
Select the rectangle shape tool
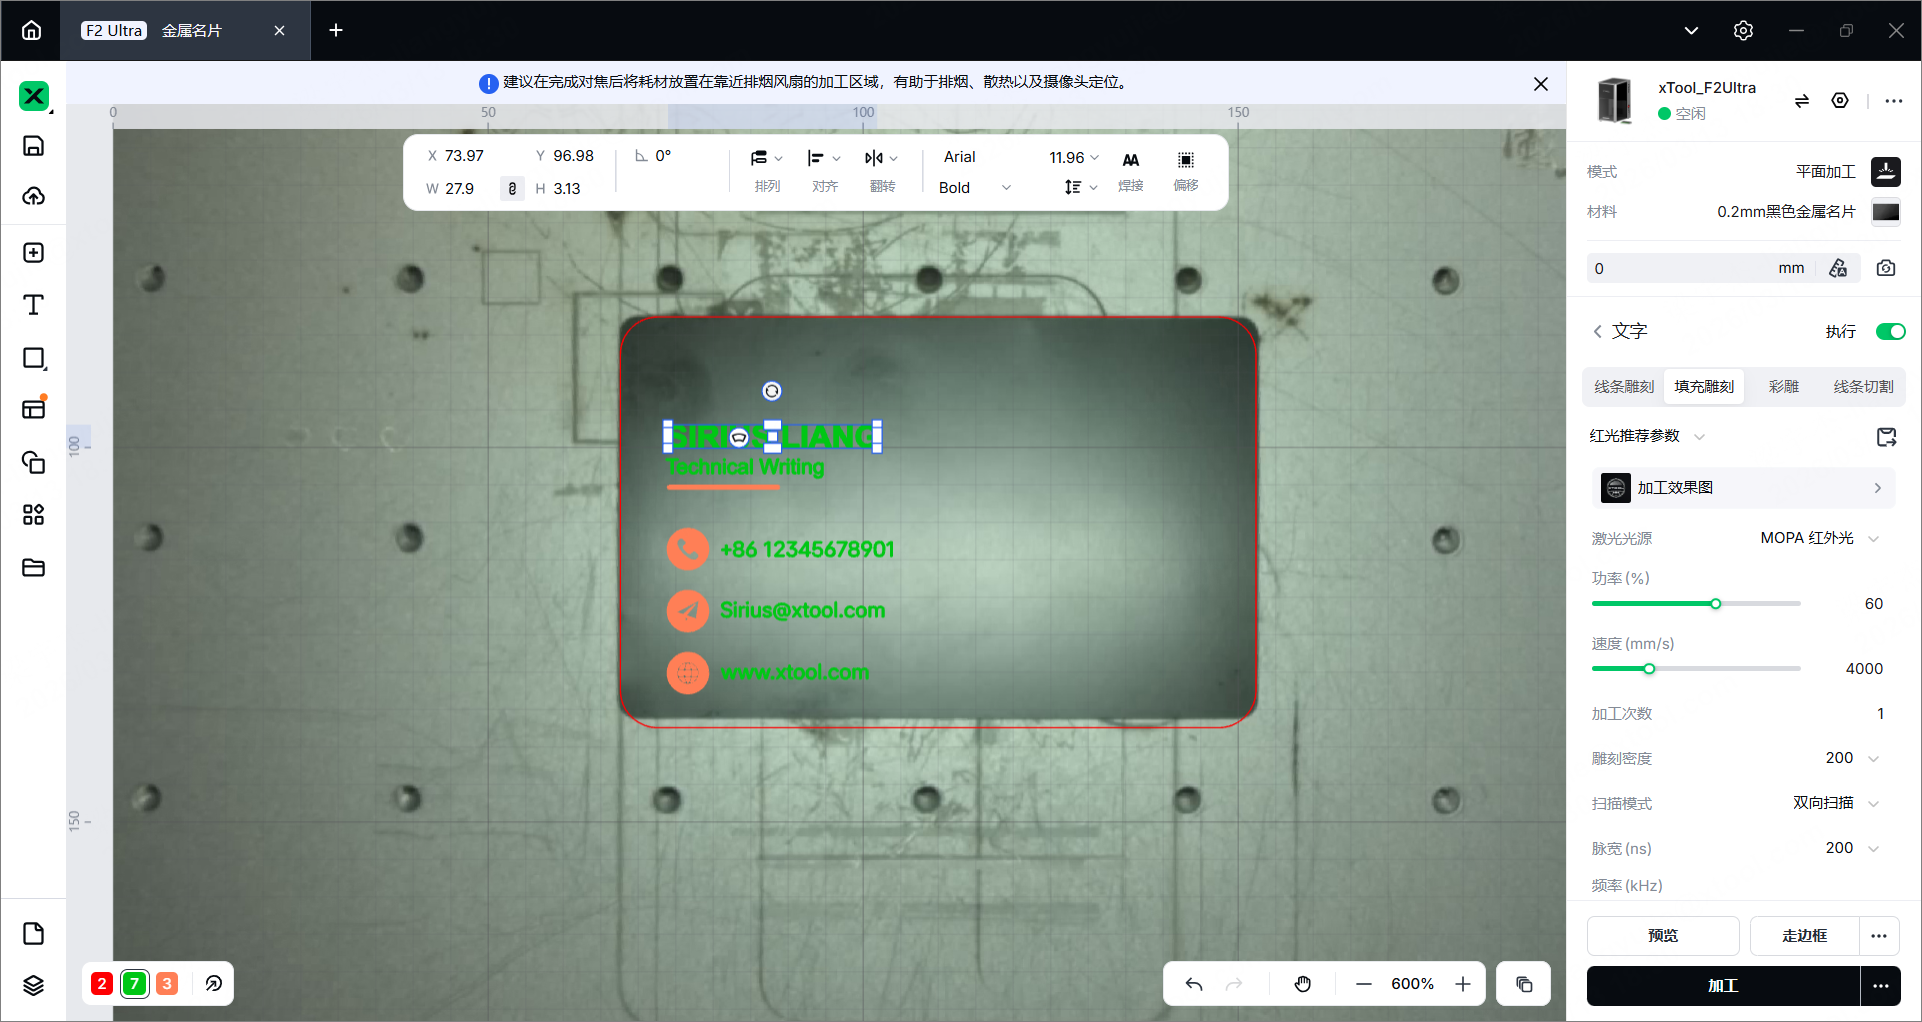click(x=33, y=358)
